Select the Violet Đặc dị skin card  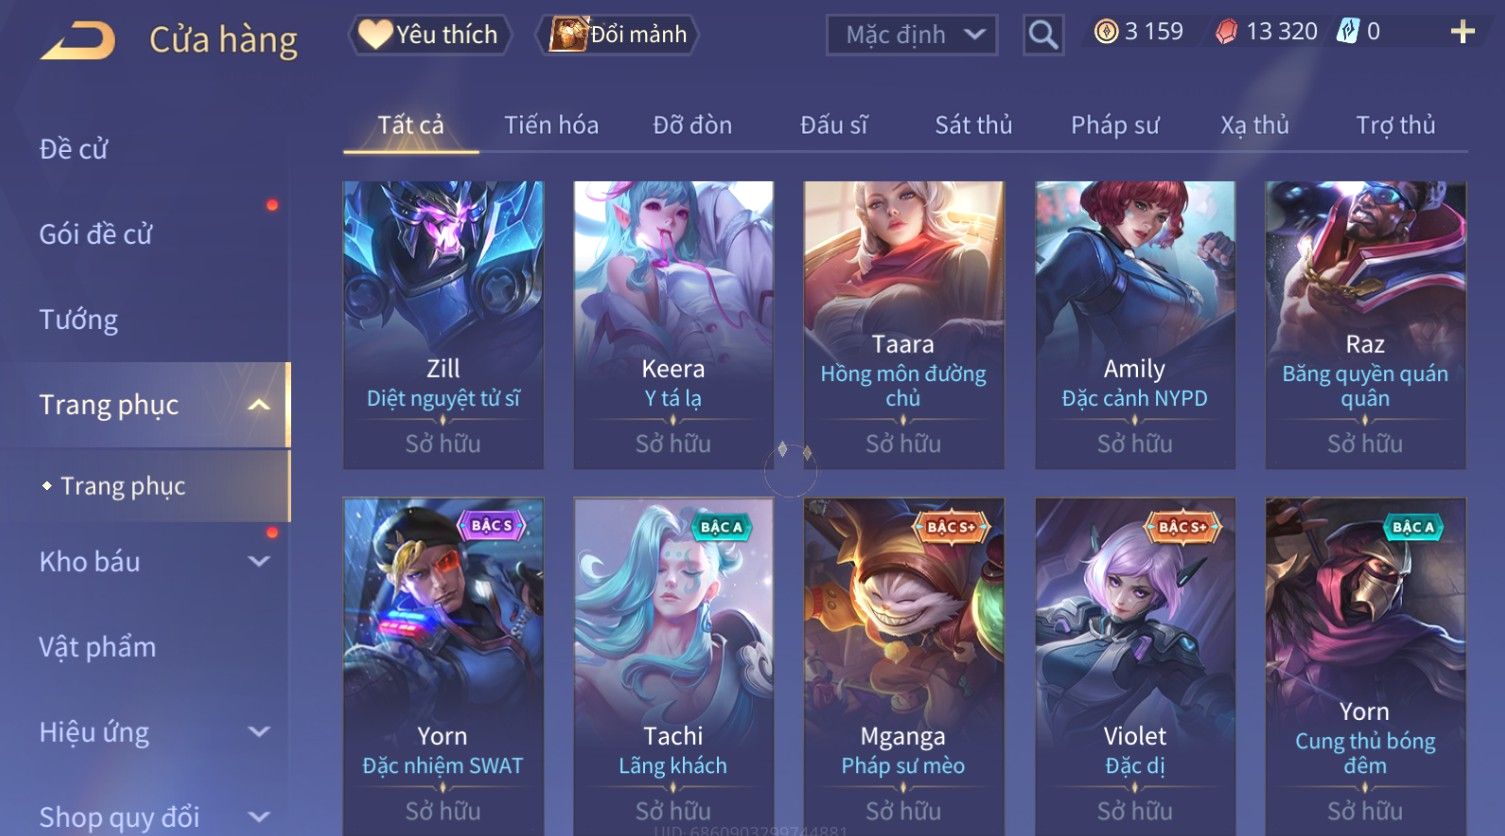coord(1135,665)
